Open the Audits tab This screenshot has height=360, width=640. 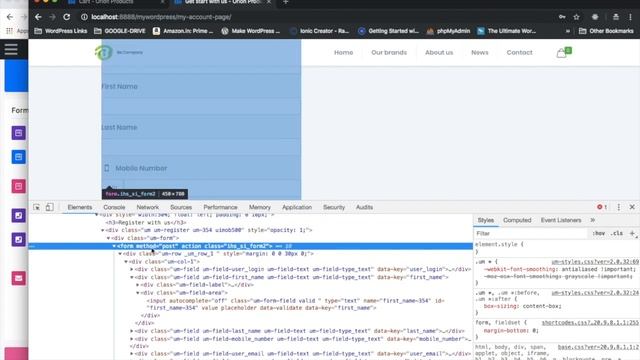click(x=364, y=207)
